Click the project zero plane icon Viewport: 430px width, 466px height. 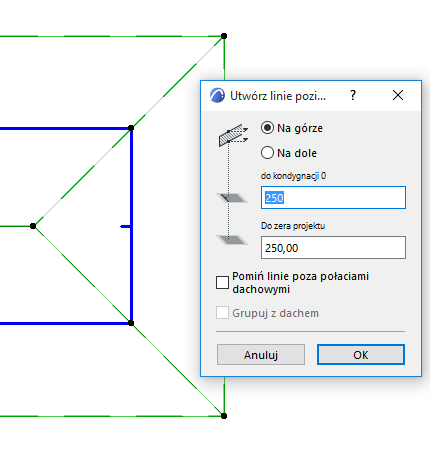pos(232,240)
